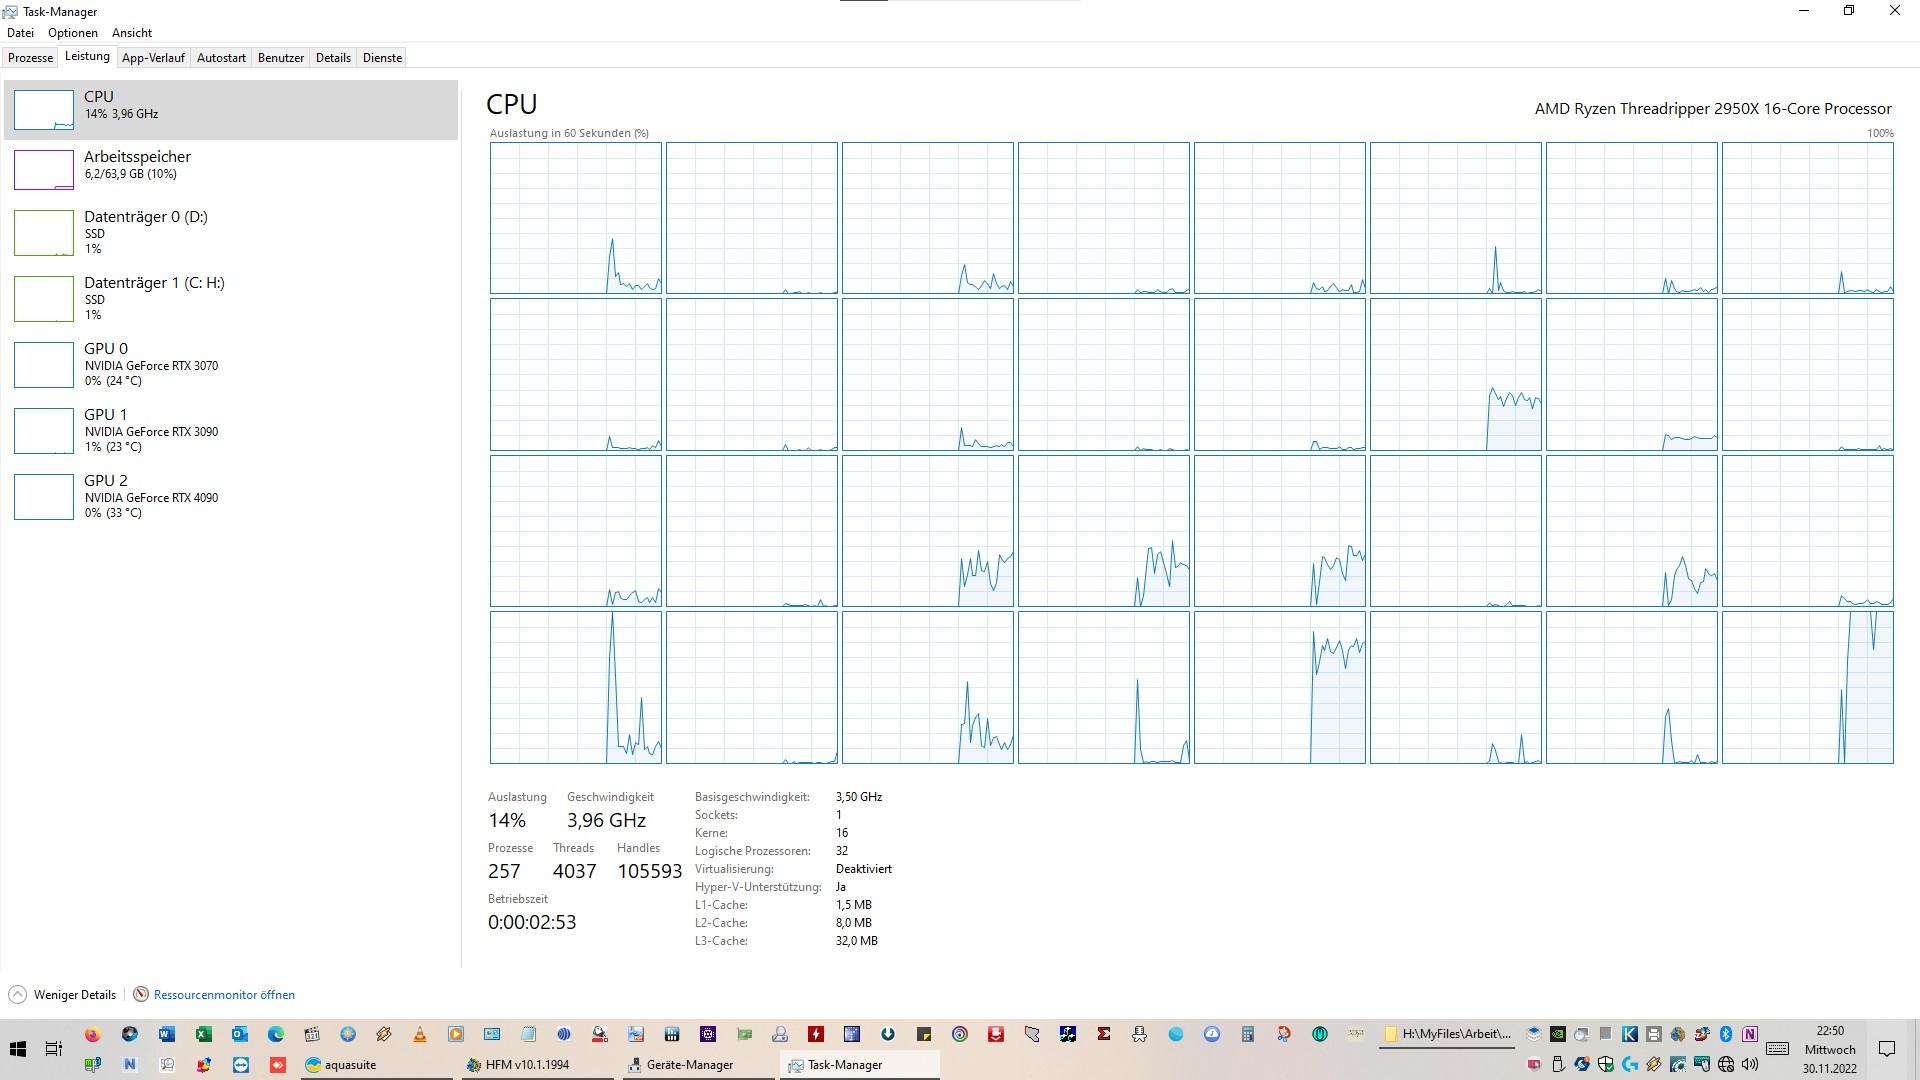
Task: Open the network globe tray icon
Action: [1726, 1065]
